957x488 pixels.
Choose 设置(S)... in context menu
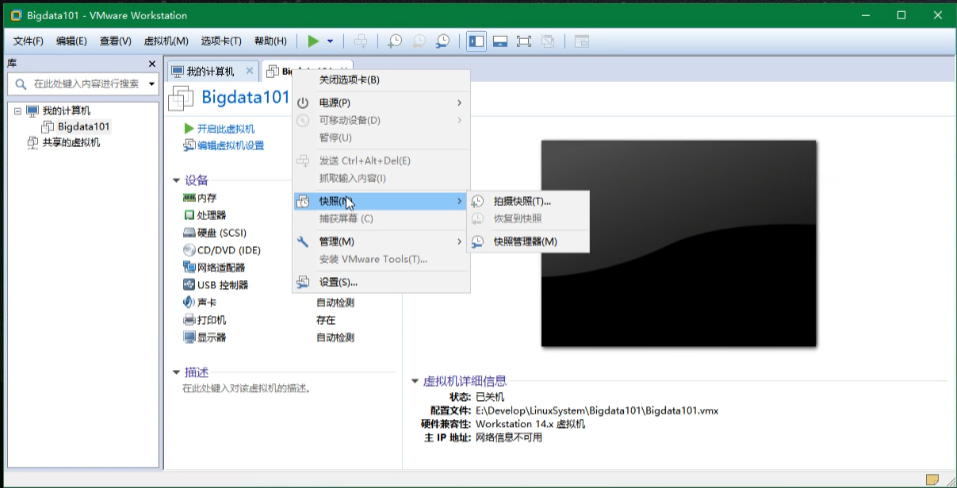381,282
